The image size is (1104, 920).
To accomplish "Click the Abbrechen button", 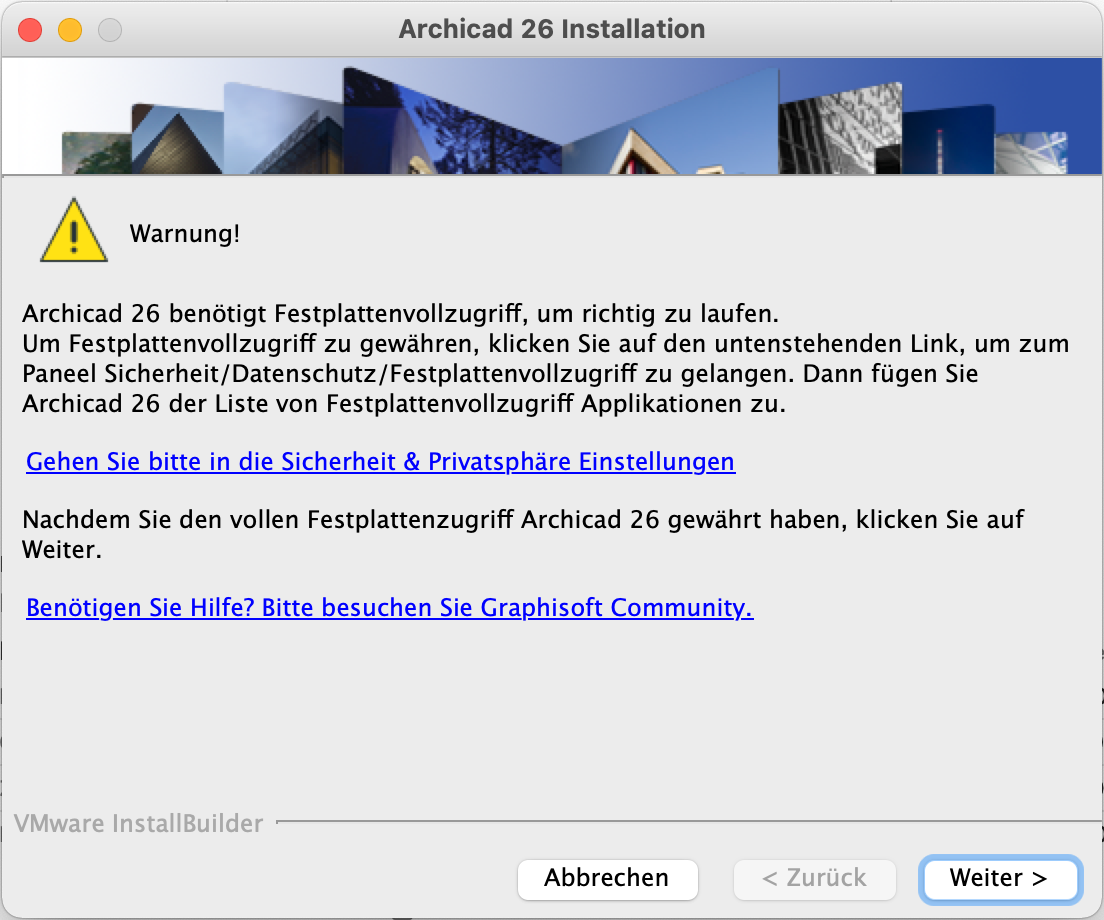I will 607,878.
